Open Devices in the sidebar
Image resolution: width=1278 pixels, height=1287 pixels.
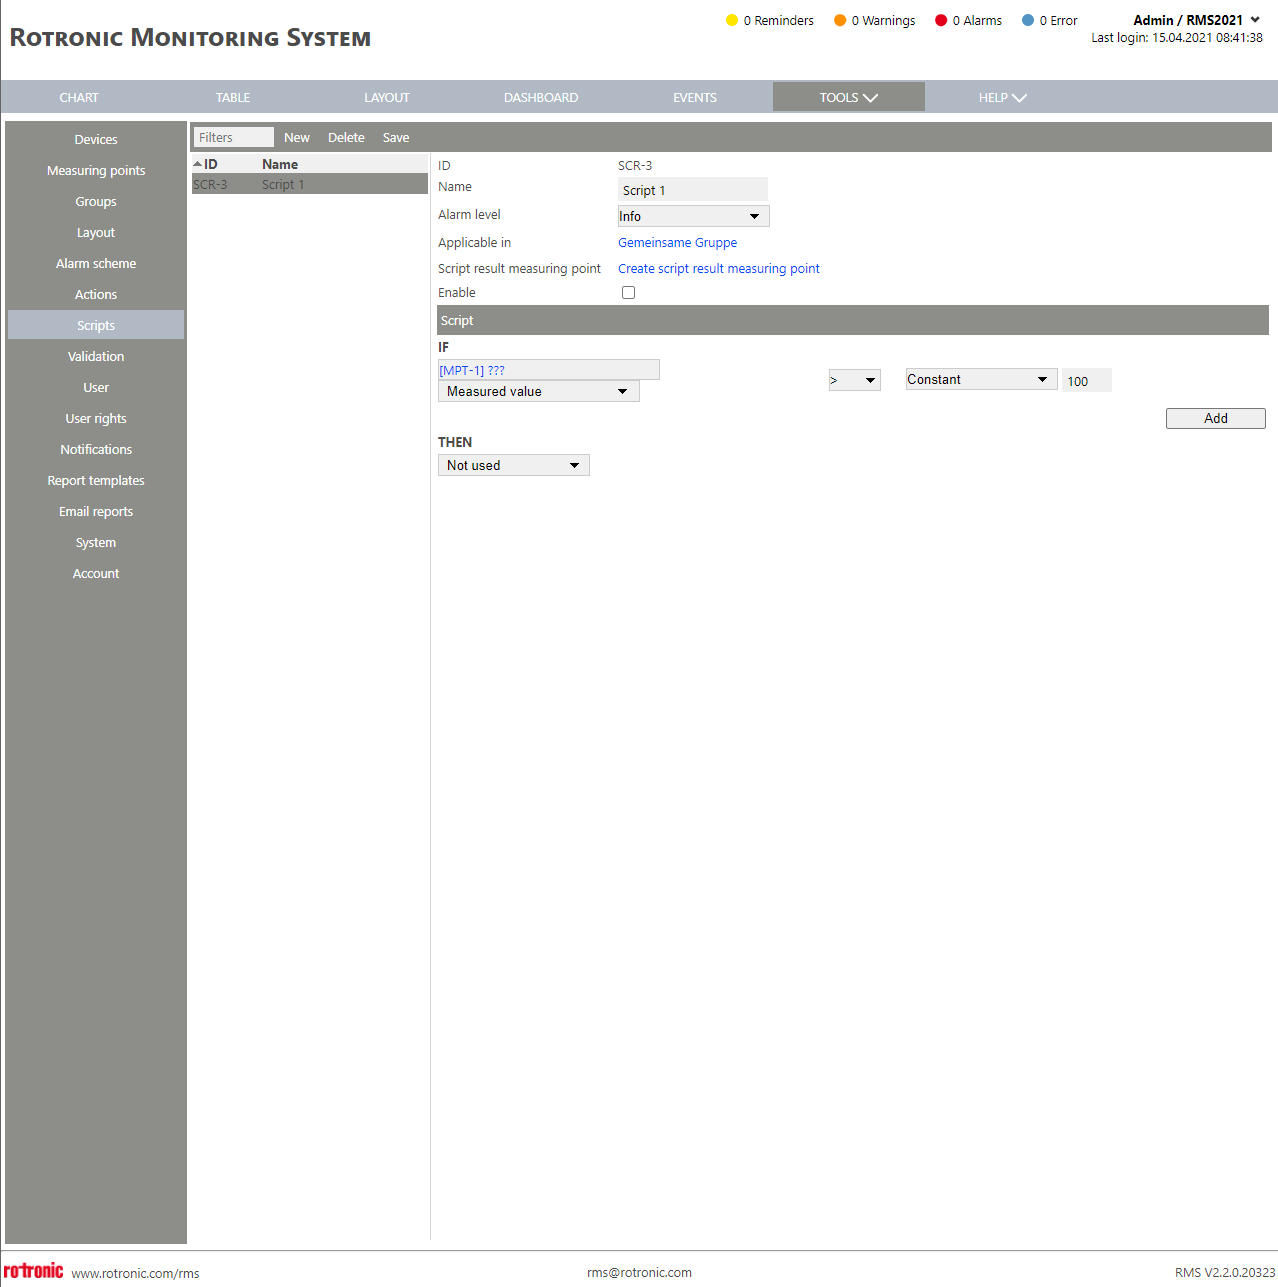pyautogui.click(x=96, y=140)
